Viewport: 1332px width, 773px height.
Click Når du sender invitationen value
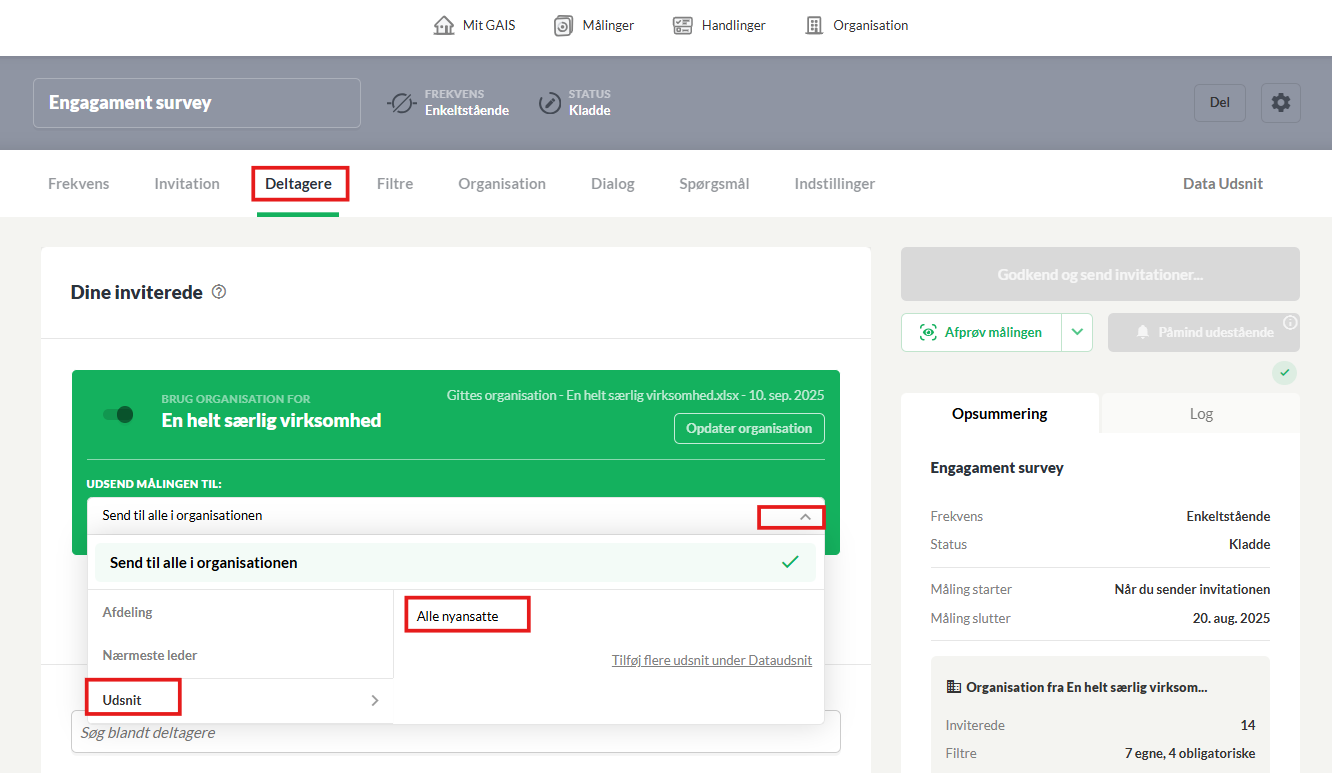1192,589
